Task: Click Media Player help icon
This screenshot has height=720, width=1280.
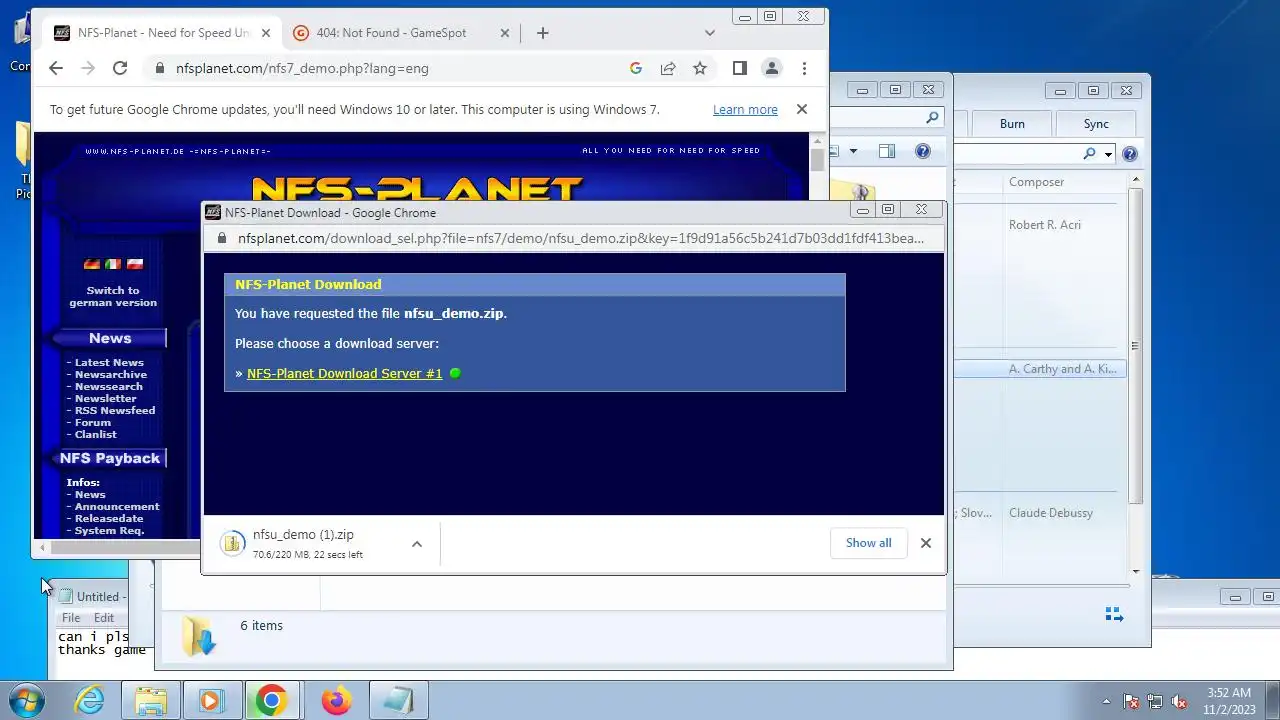Action: (x=1130, y=154)
